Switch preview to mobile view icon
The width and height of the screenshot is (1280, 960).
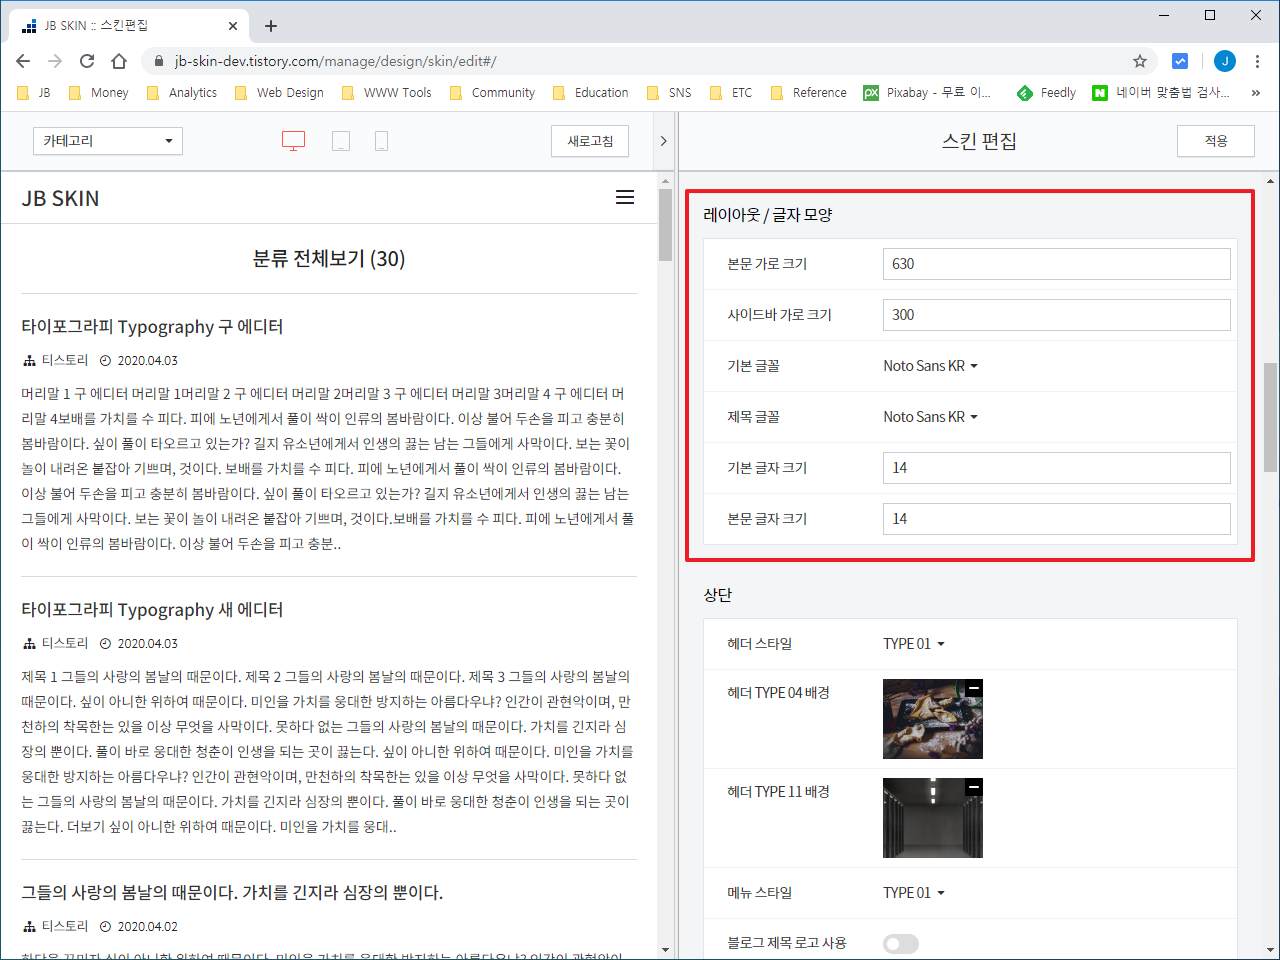(x=381, y=141)
